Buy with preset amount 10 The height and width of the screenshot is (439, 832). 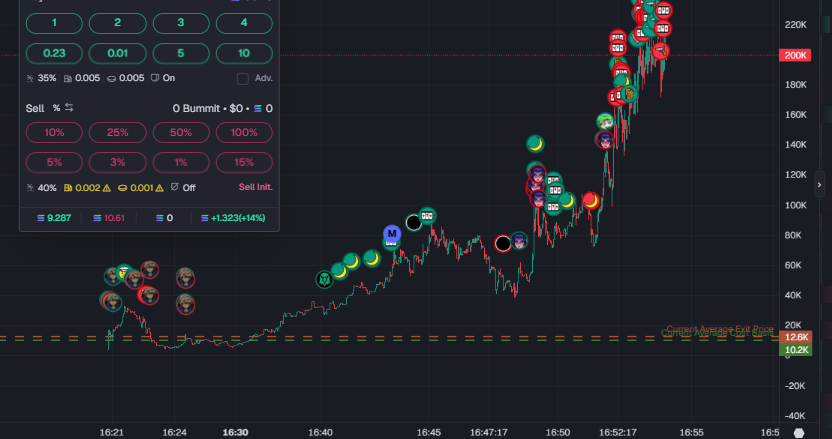244,53
